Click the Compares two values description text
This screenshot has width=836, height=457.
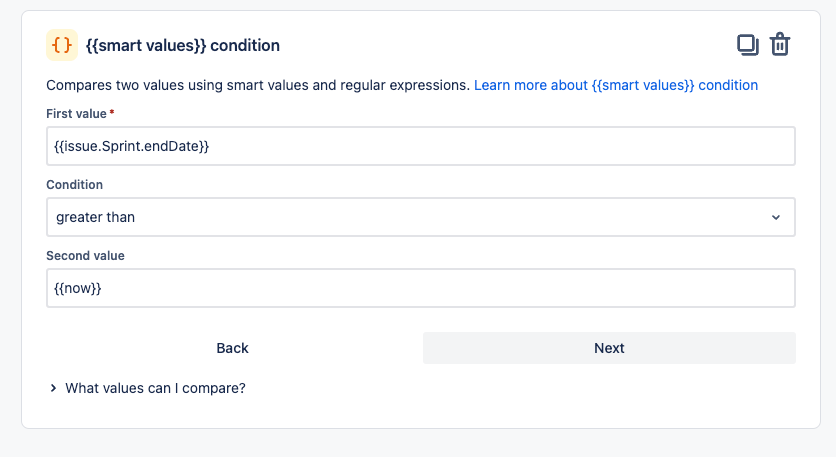258,85
